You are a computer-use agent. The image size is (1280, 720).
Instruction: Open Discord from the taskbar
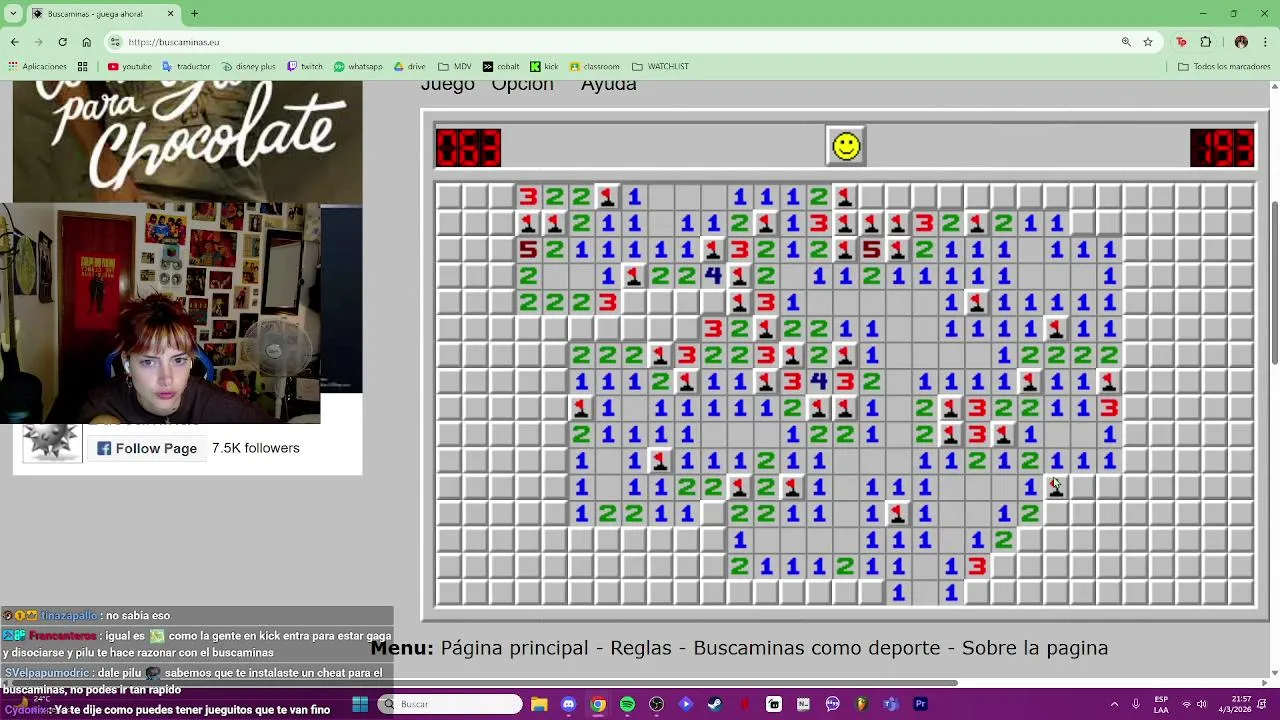[568, 704]
